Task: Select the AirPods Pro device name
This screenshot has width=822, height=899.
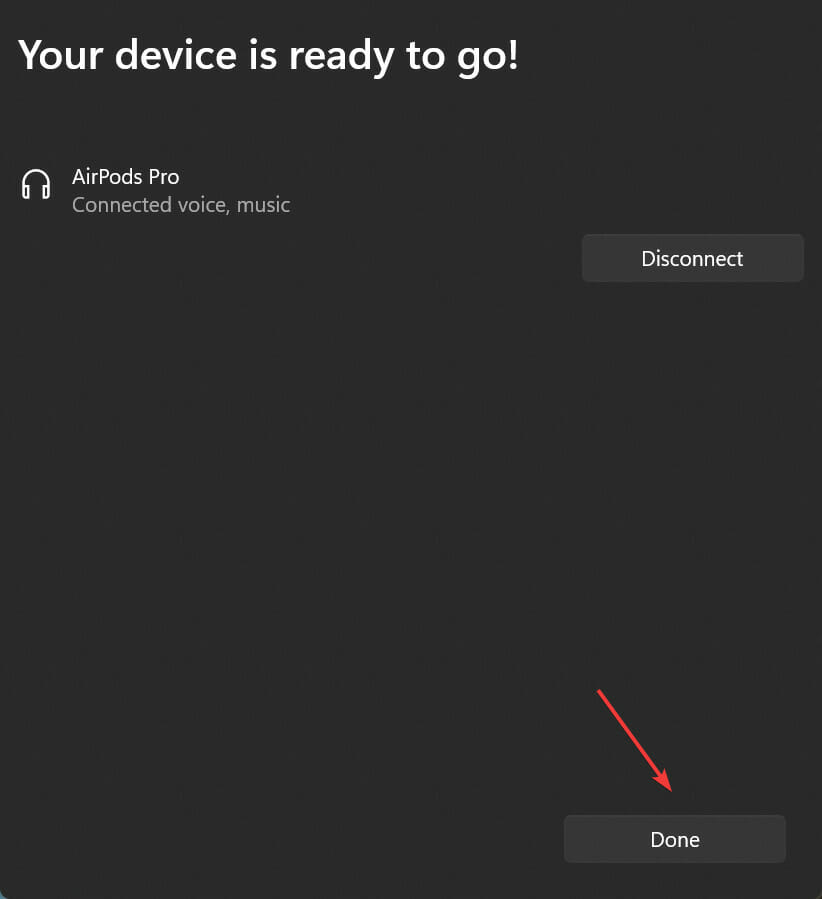Action: tap(126, 177)
